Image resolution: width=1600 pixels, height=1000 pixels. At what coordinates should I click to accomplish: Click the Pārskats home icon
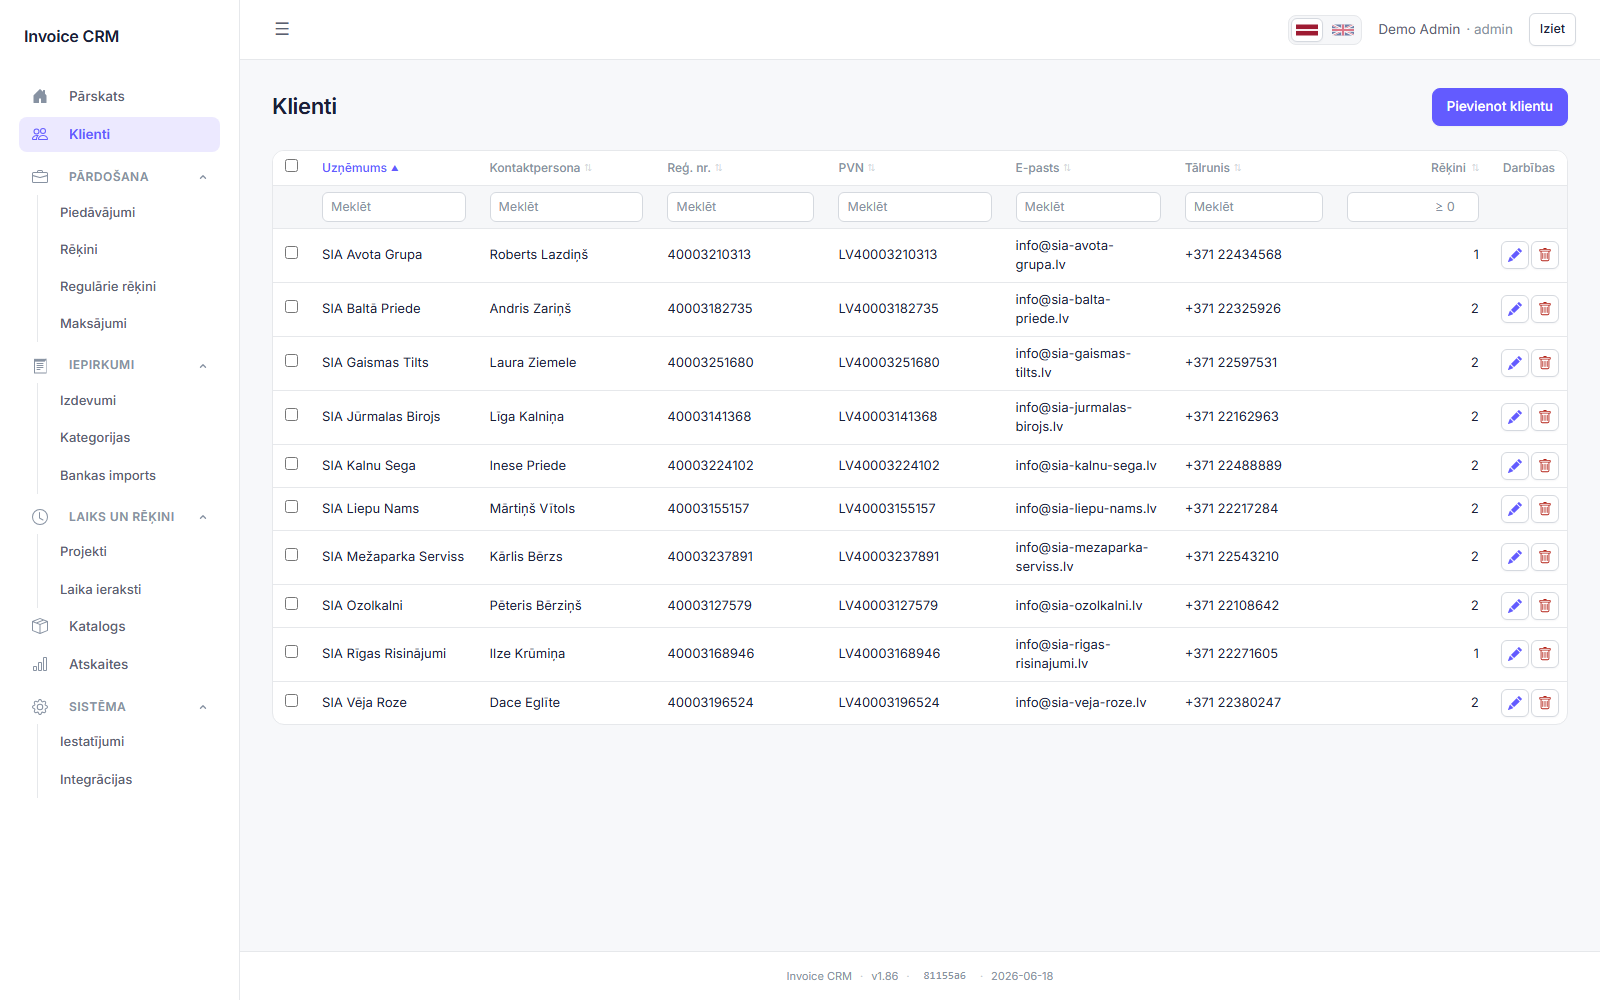[x=40, y=96]
